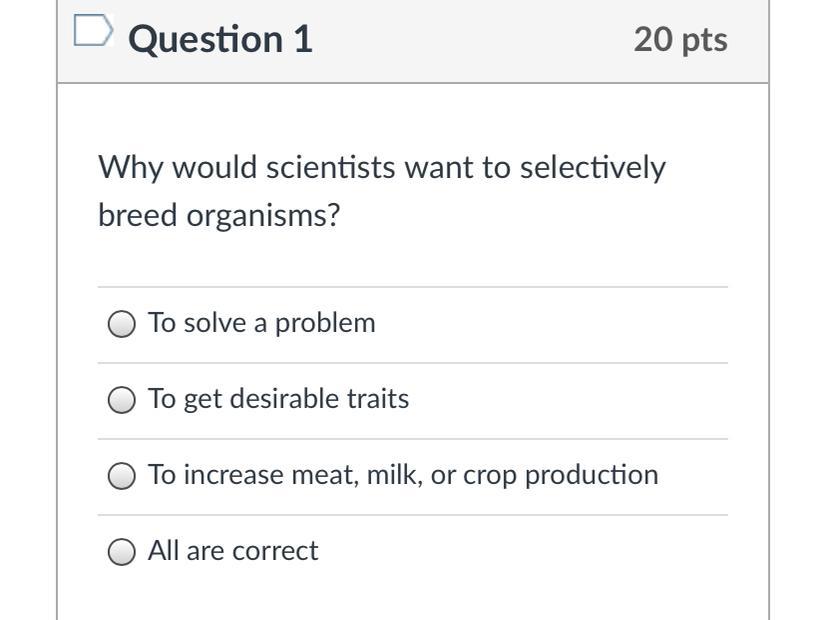
Task: Pick the radio button for increasing meat, milk, crop production
Action: pyautogui.click(x=121, y=476)
